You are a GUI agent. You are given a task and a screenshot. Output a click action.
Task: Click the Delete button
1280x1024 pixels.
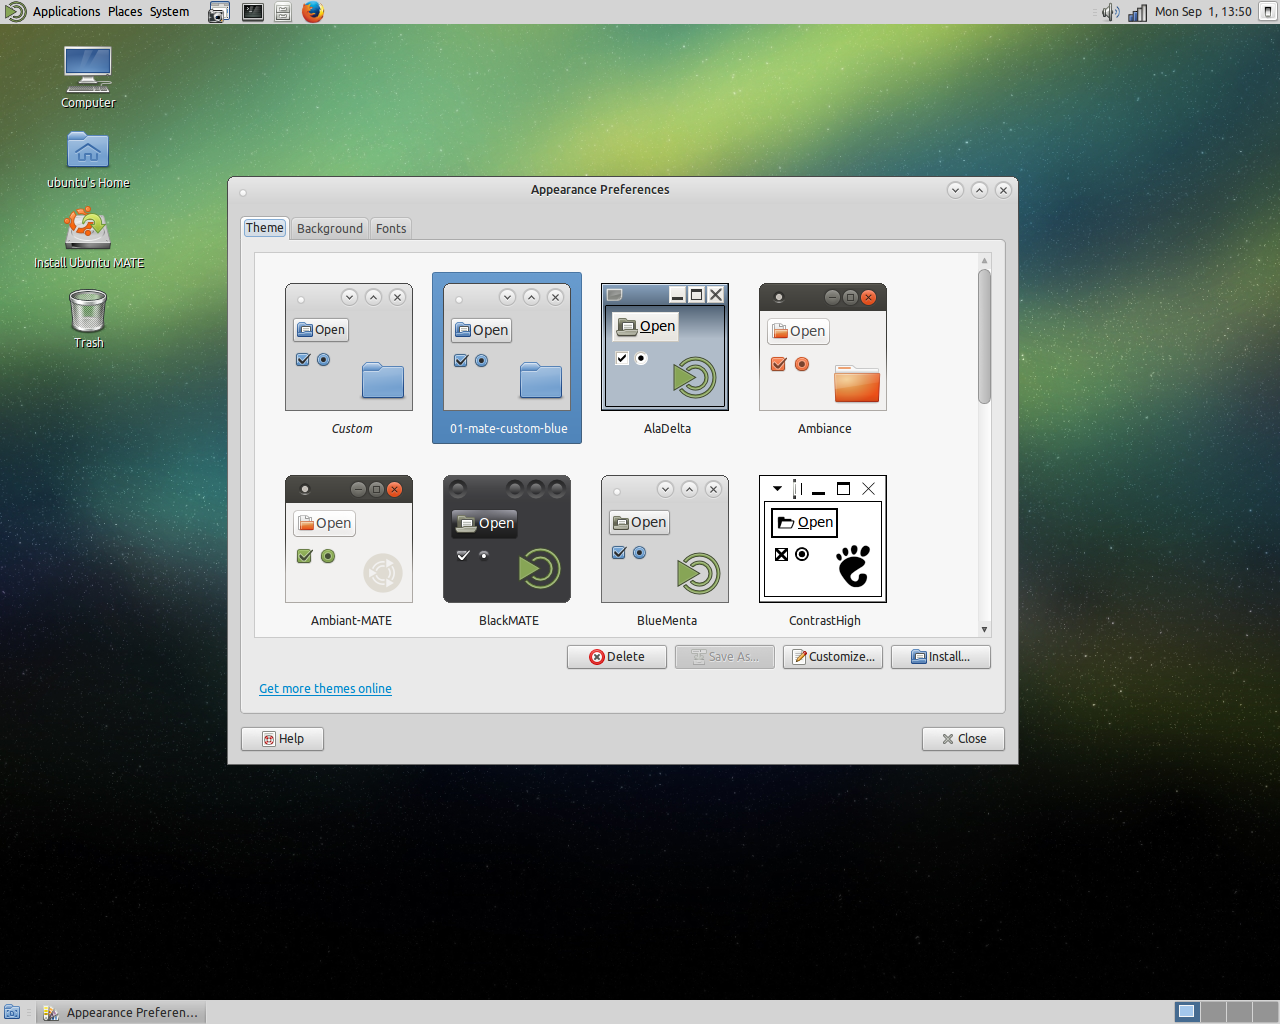[x=617, y=657]
